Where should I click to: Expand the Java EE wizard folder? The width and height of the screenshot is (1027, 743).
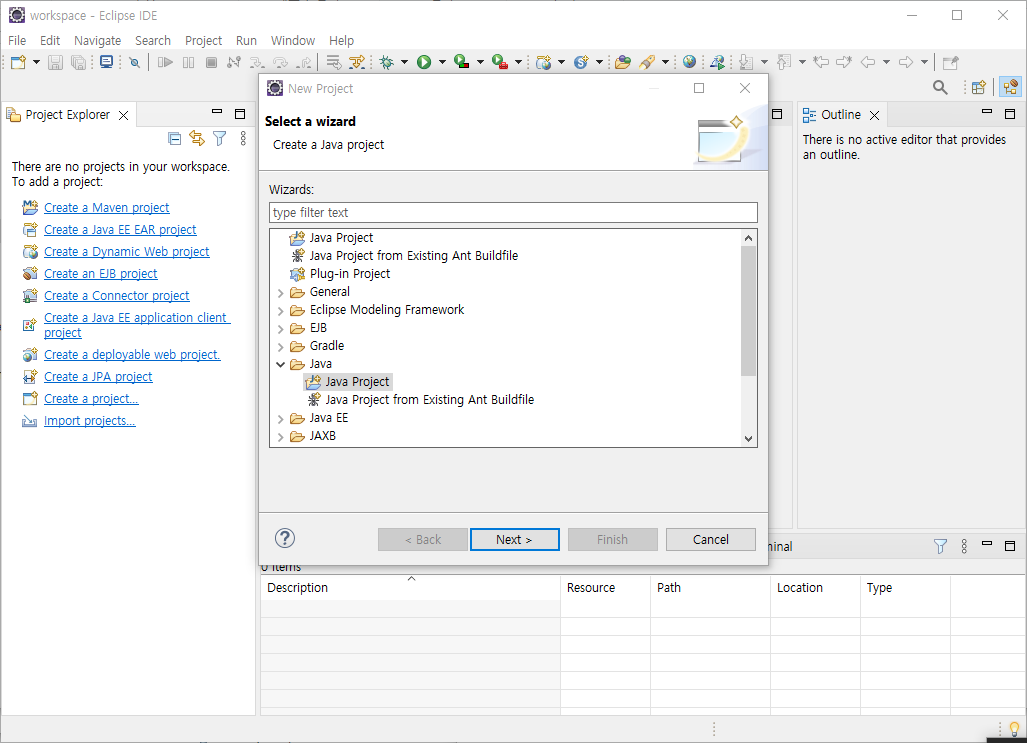[x=280, y=419]
